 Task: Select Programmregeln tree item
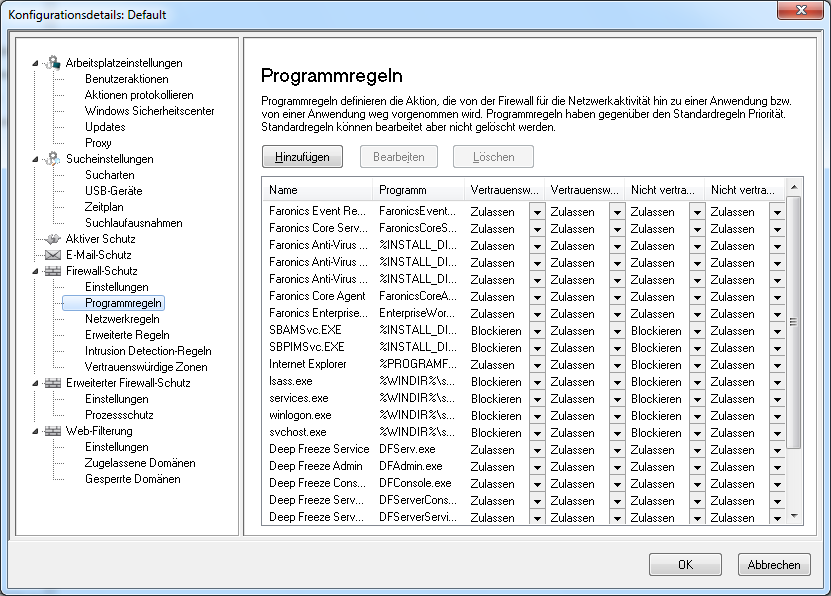tap(123, 303)
